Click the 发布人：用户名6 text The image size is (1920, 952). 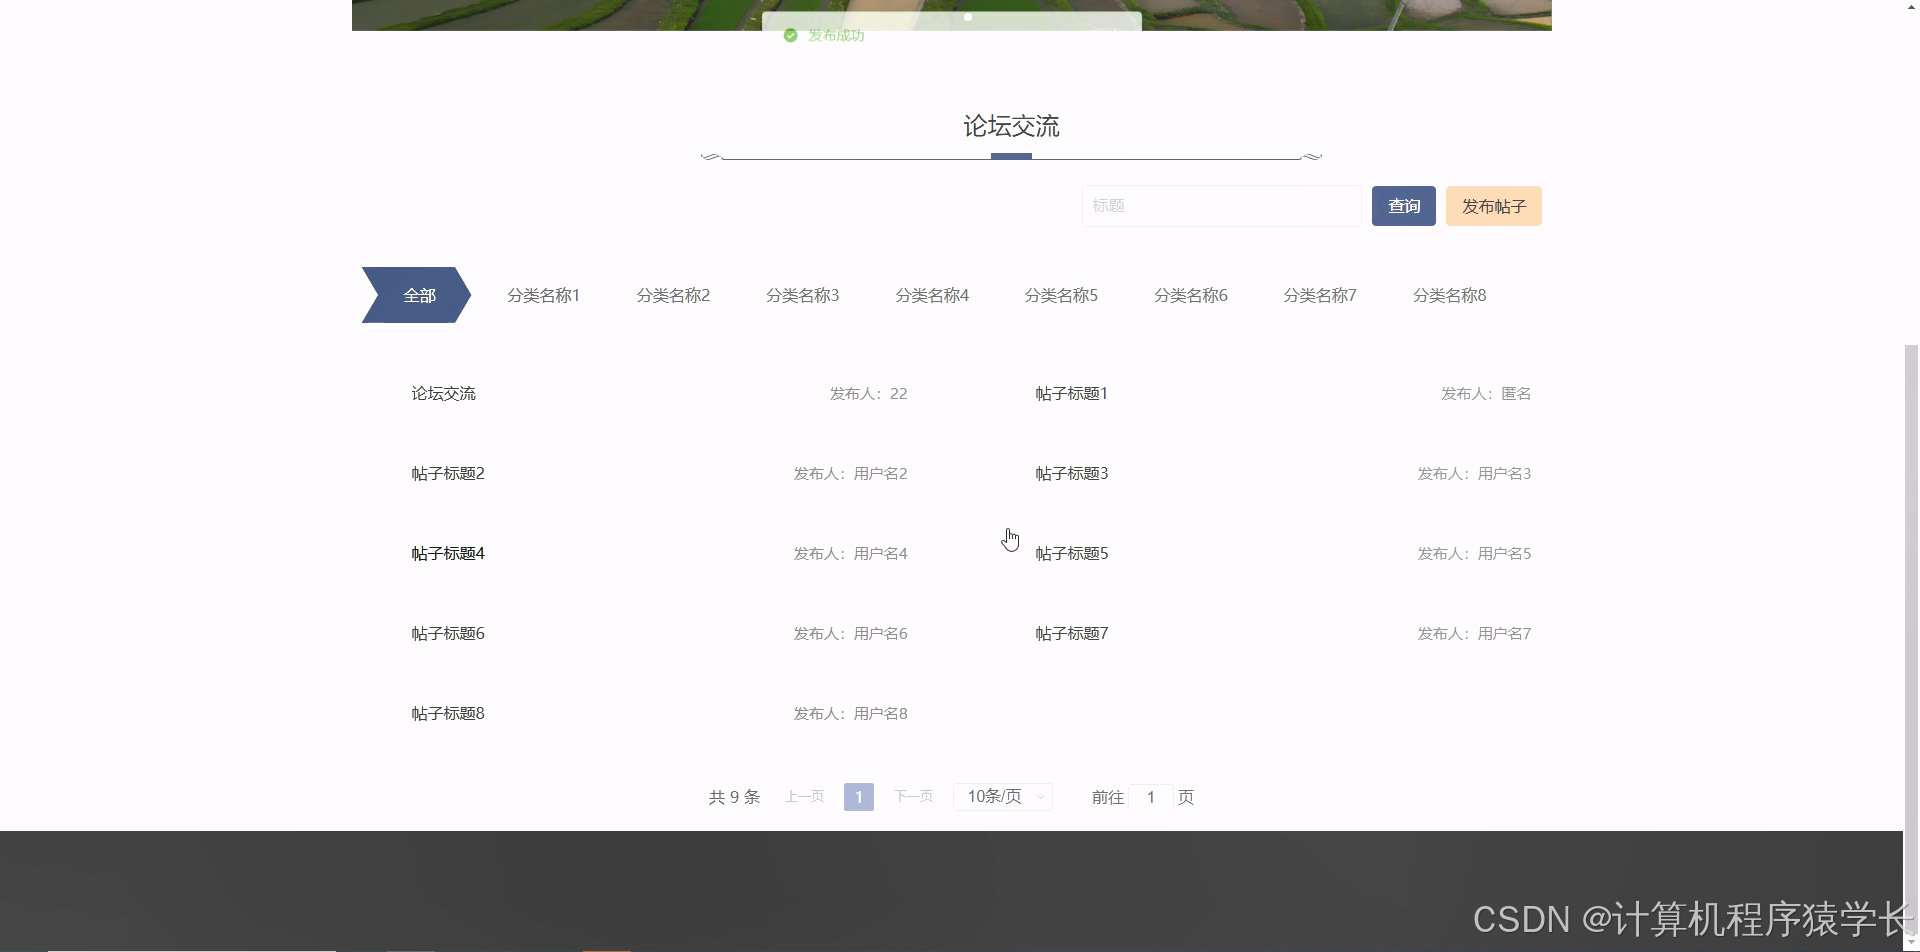pos(850,634)
